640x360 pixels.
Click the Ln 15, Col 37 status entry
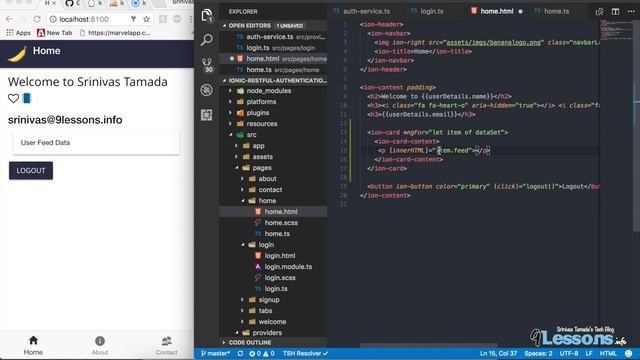pyautogui.click(x=498, y=353)
